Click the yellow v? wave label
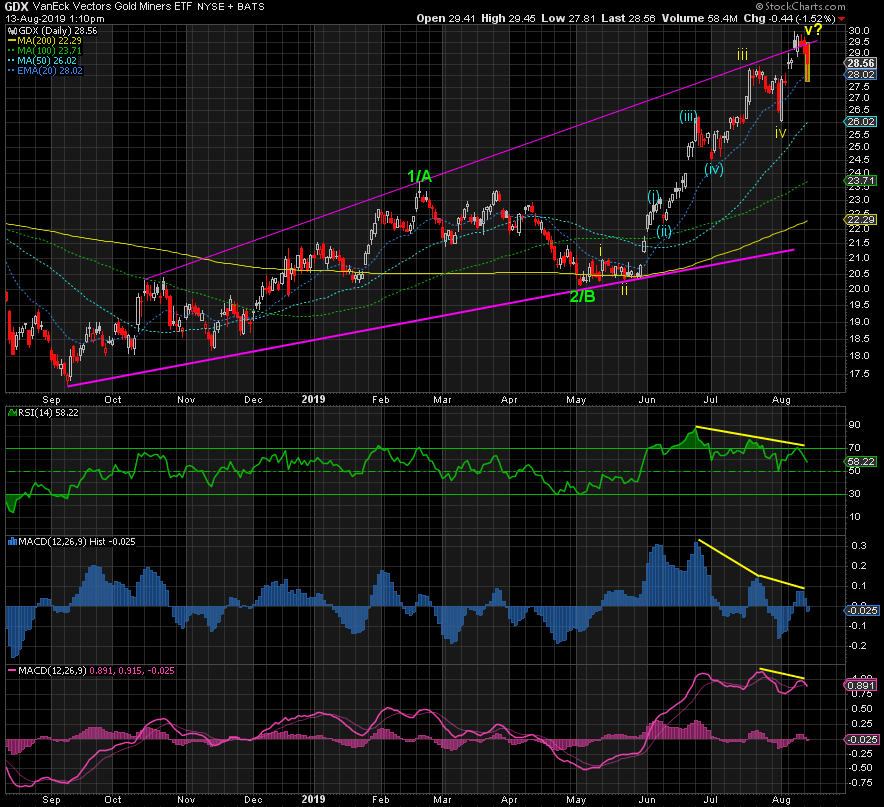Screen dimensions: 884x807 (x=813, y=30)
